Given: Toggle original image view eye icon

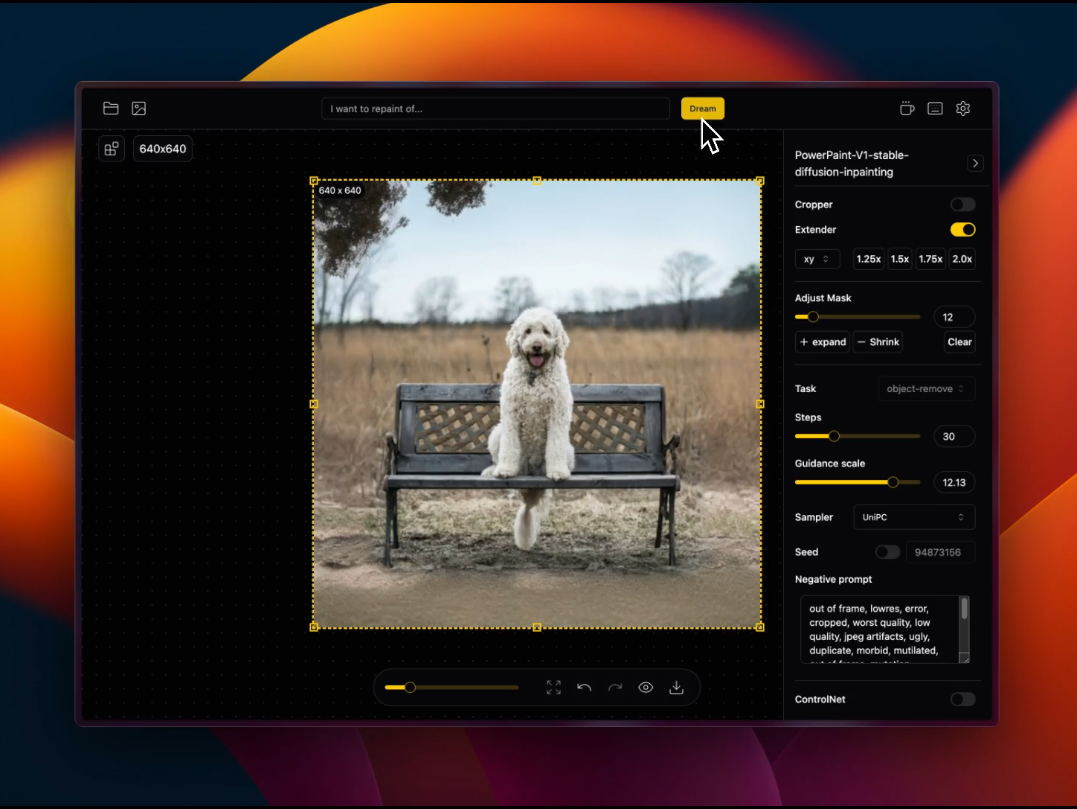Looking at the screenshot, I should pyautogui.click(x=646, y=687).
